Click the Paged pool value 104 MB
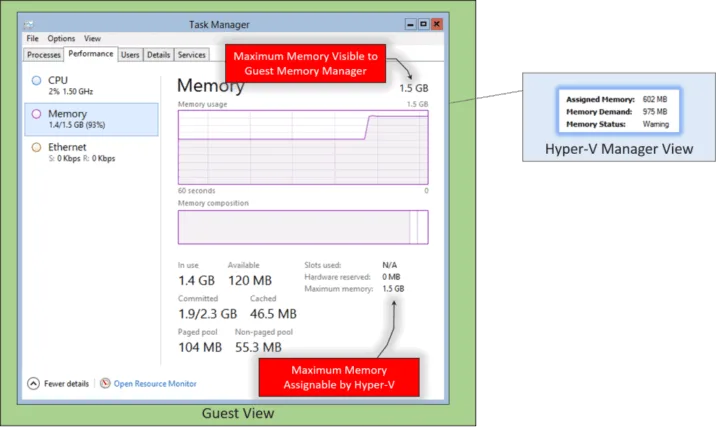Viewport: 716px width, 432px height. pyautogui.click(x=200, y=347)
